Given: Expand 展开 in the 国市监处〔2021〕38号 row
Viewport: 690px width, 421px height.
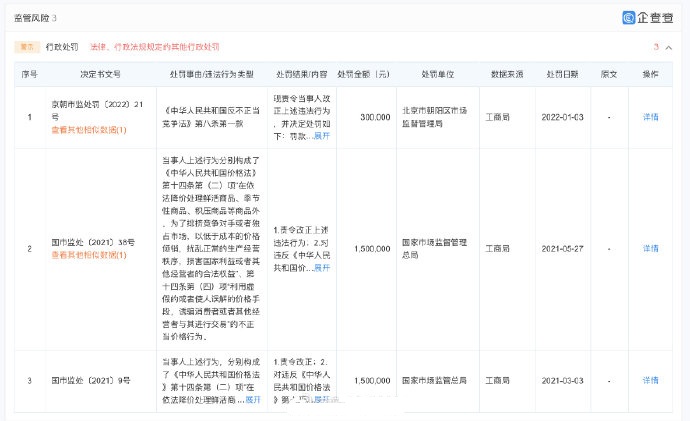Looking at the screenshot, I should [x=321, y=268].
